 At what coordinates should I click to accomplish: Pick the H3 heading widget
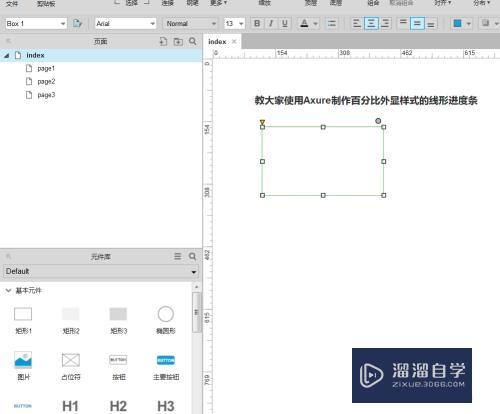(x=166, y=406)
